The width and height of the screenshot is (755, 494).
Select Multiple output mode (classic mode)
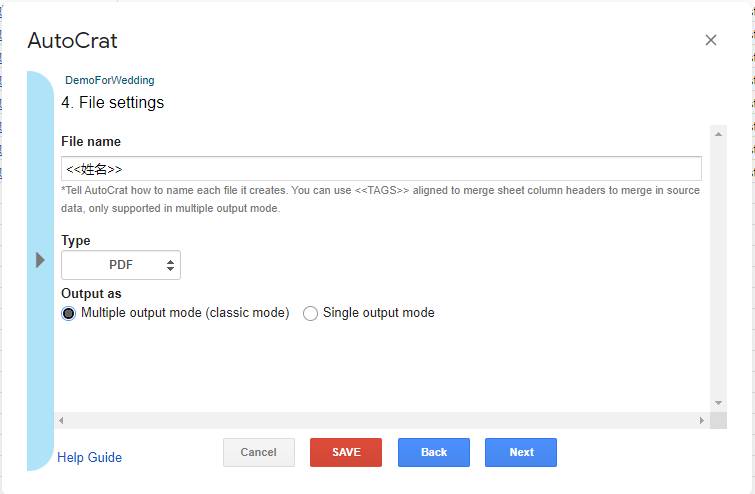tap(68, 313)
